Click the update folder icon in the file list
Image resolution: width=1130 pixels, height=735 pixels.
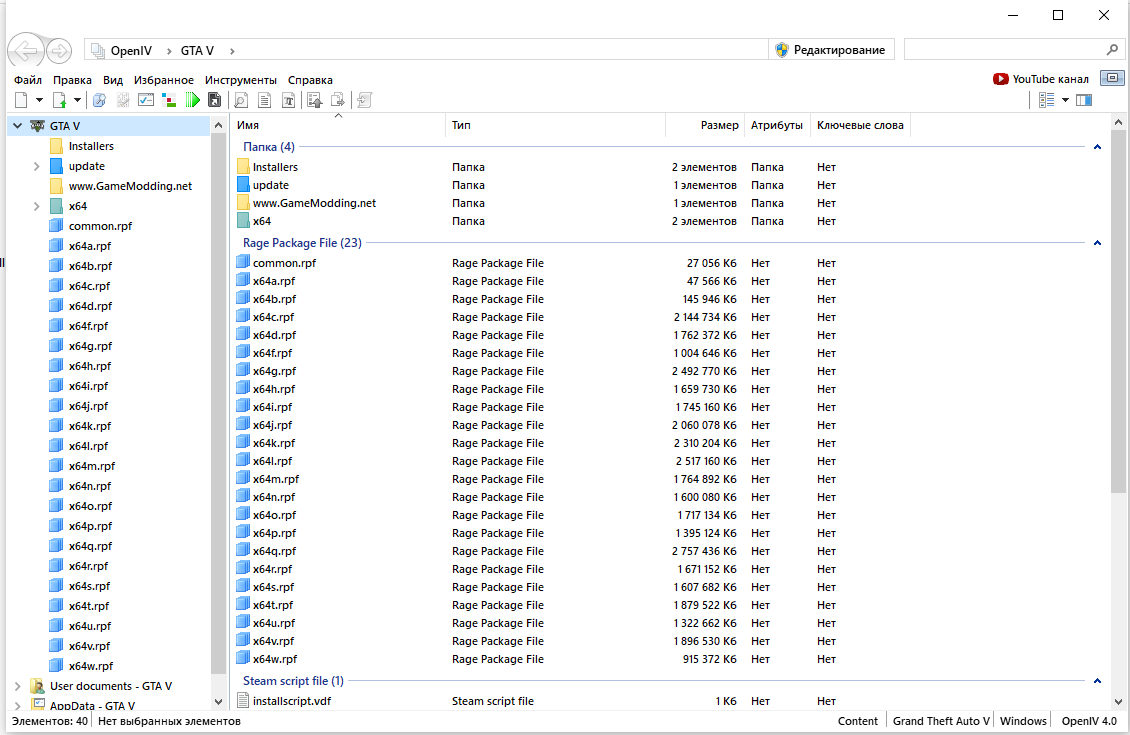243,184
